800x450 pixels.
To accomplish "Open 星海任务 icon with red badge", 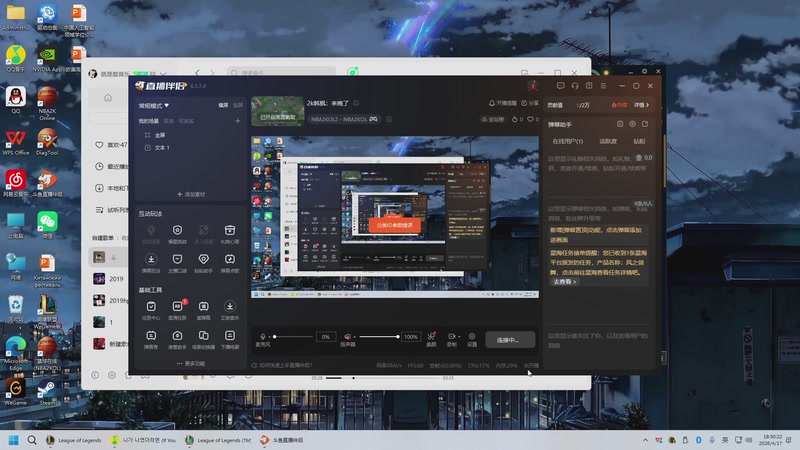I will click(x=177, y=306).
